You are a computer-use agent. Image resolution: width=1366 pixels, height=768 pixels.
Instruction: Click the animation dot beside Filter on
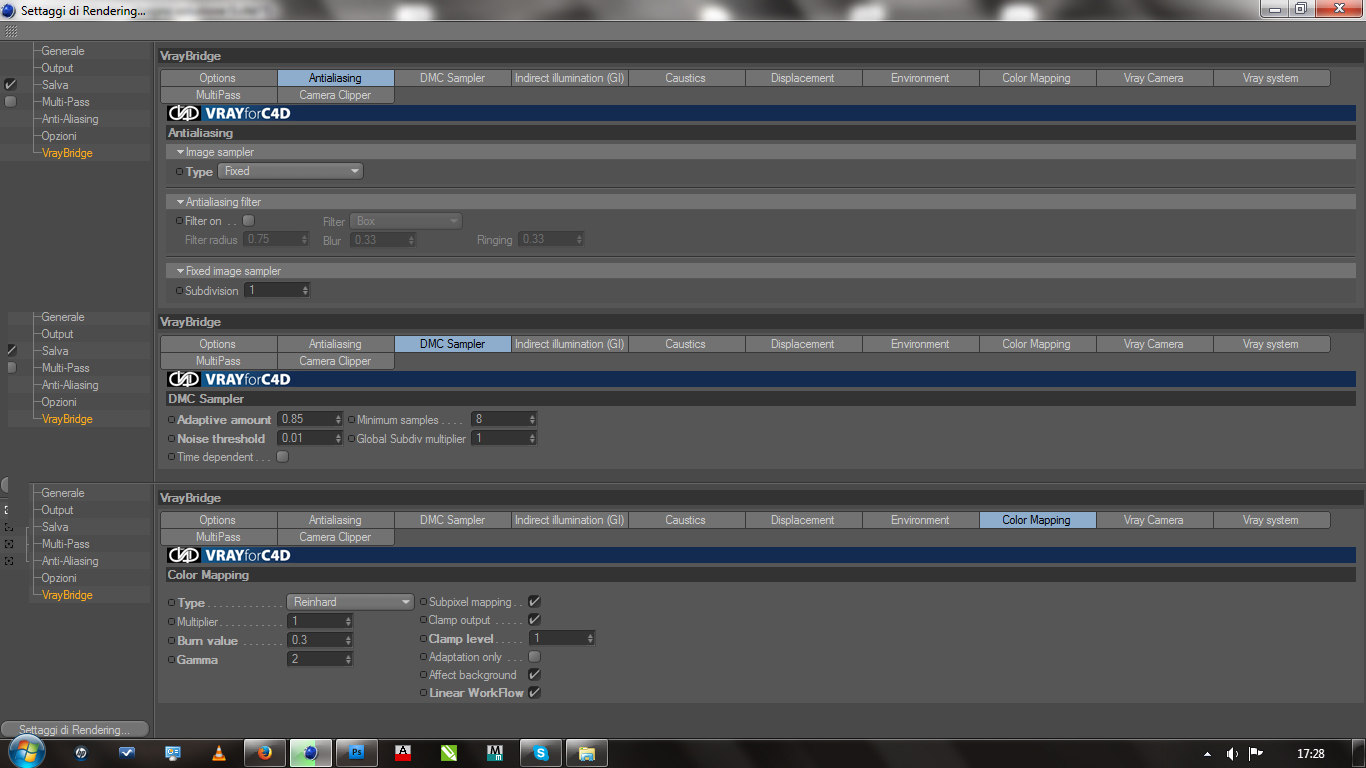click(x=180, y=221)
